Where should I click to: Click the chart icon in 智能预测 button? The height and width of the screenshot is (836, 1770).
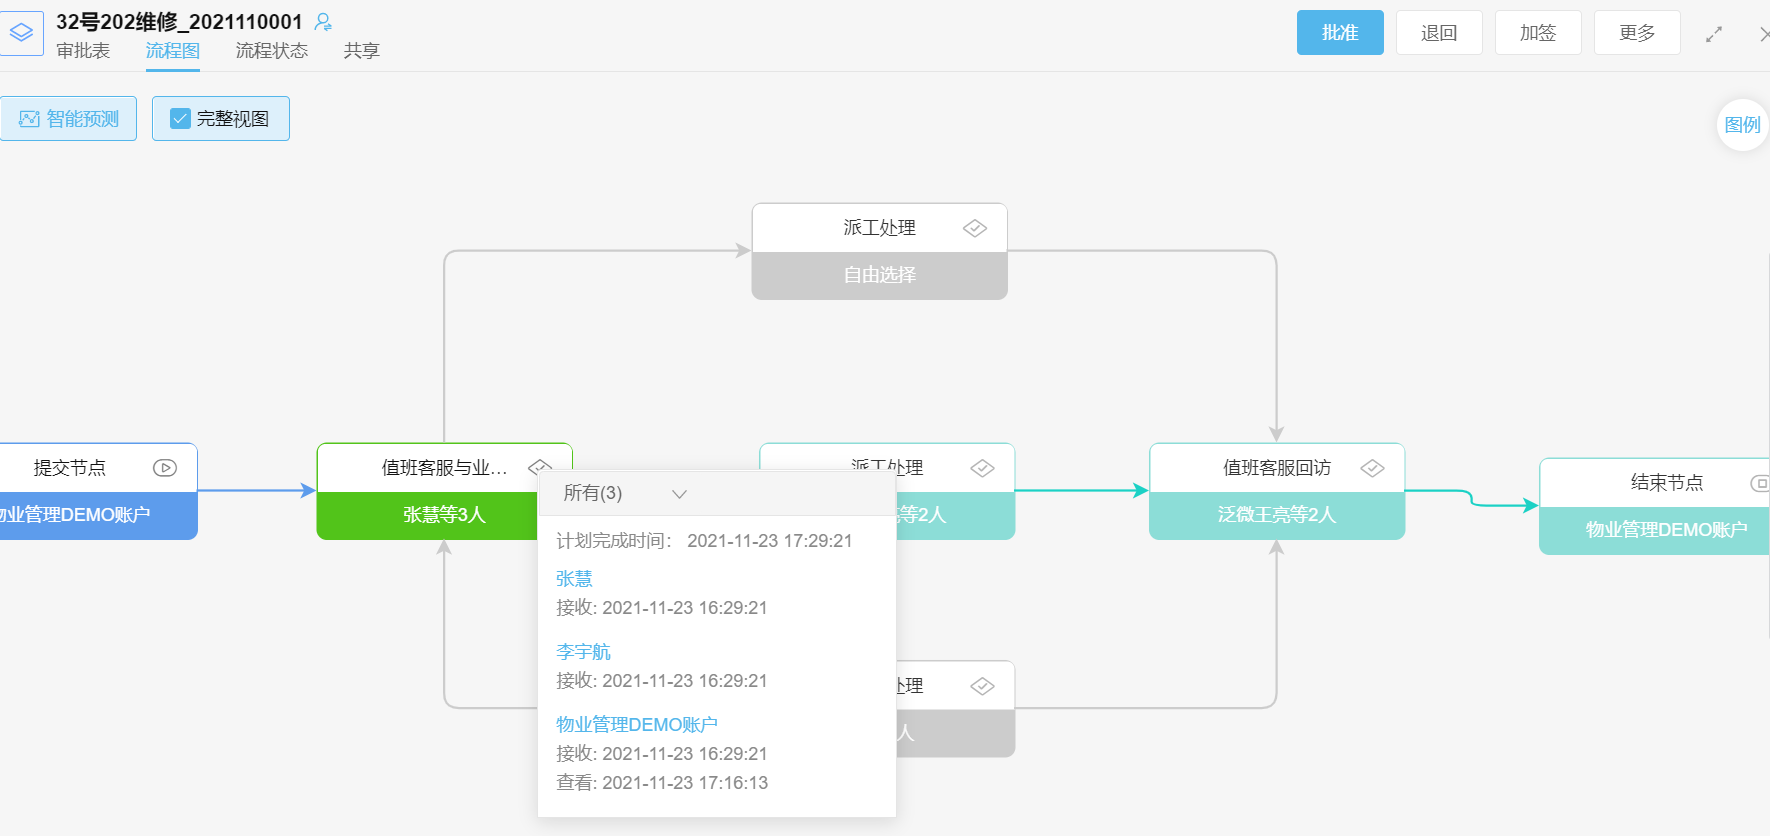29,119
